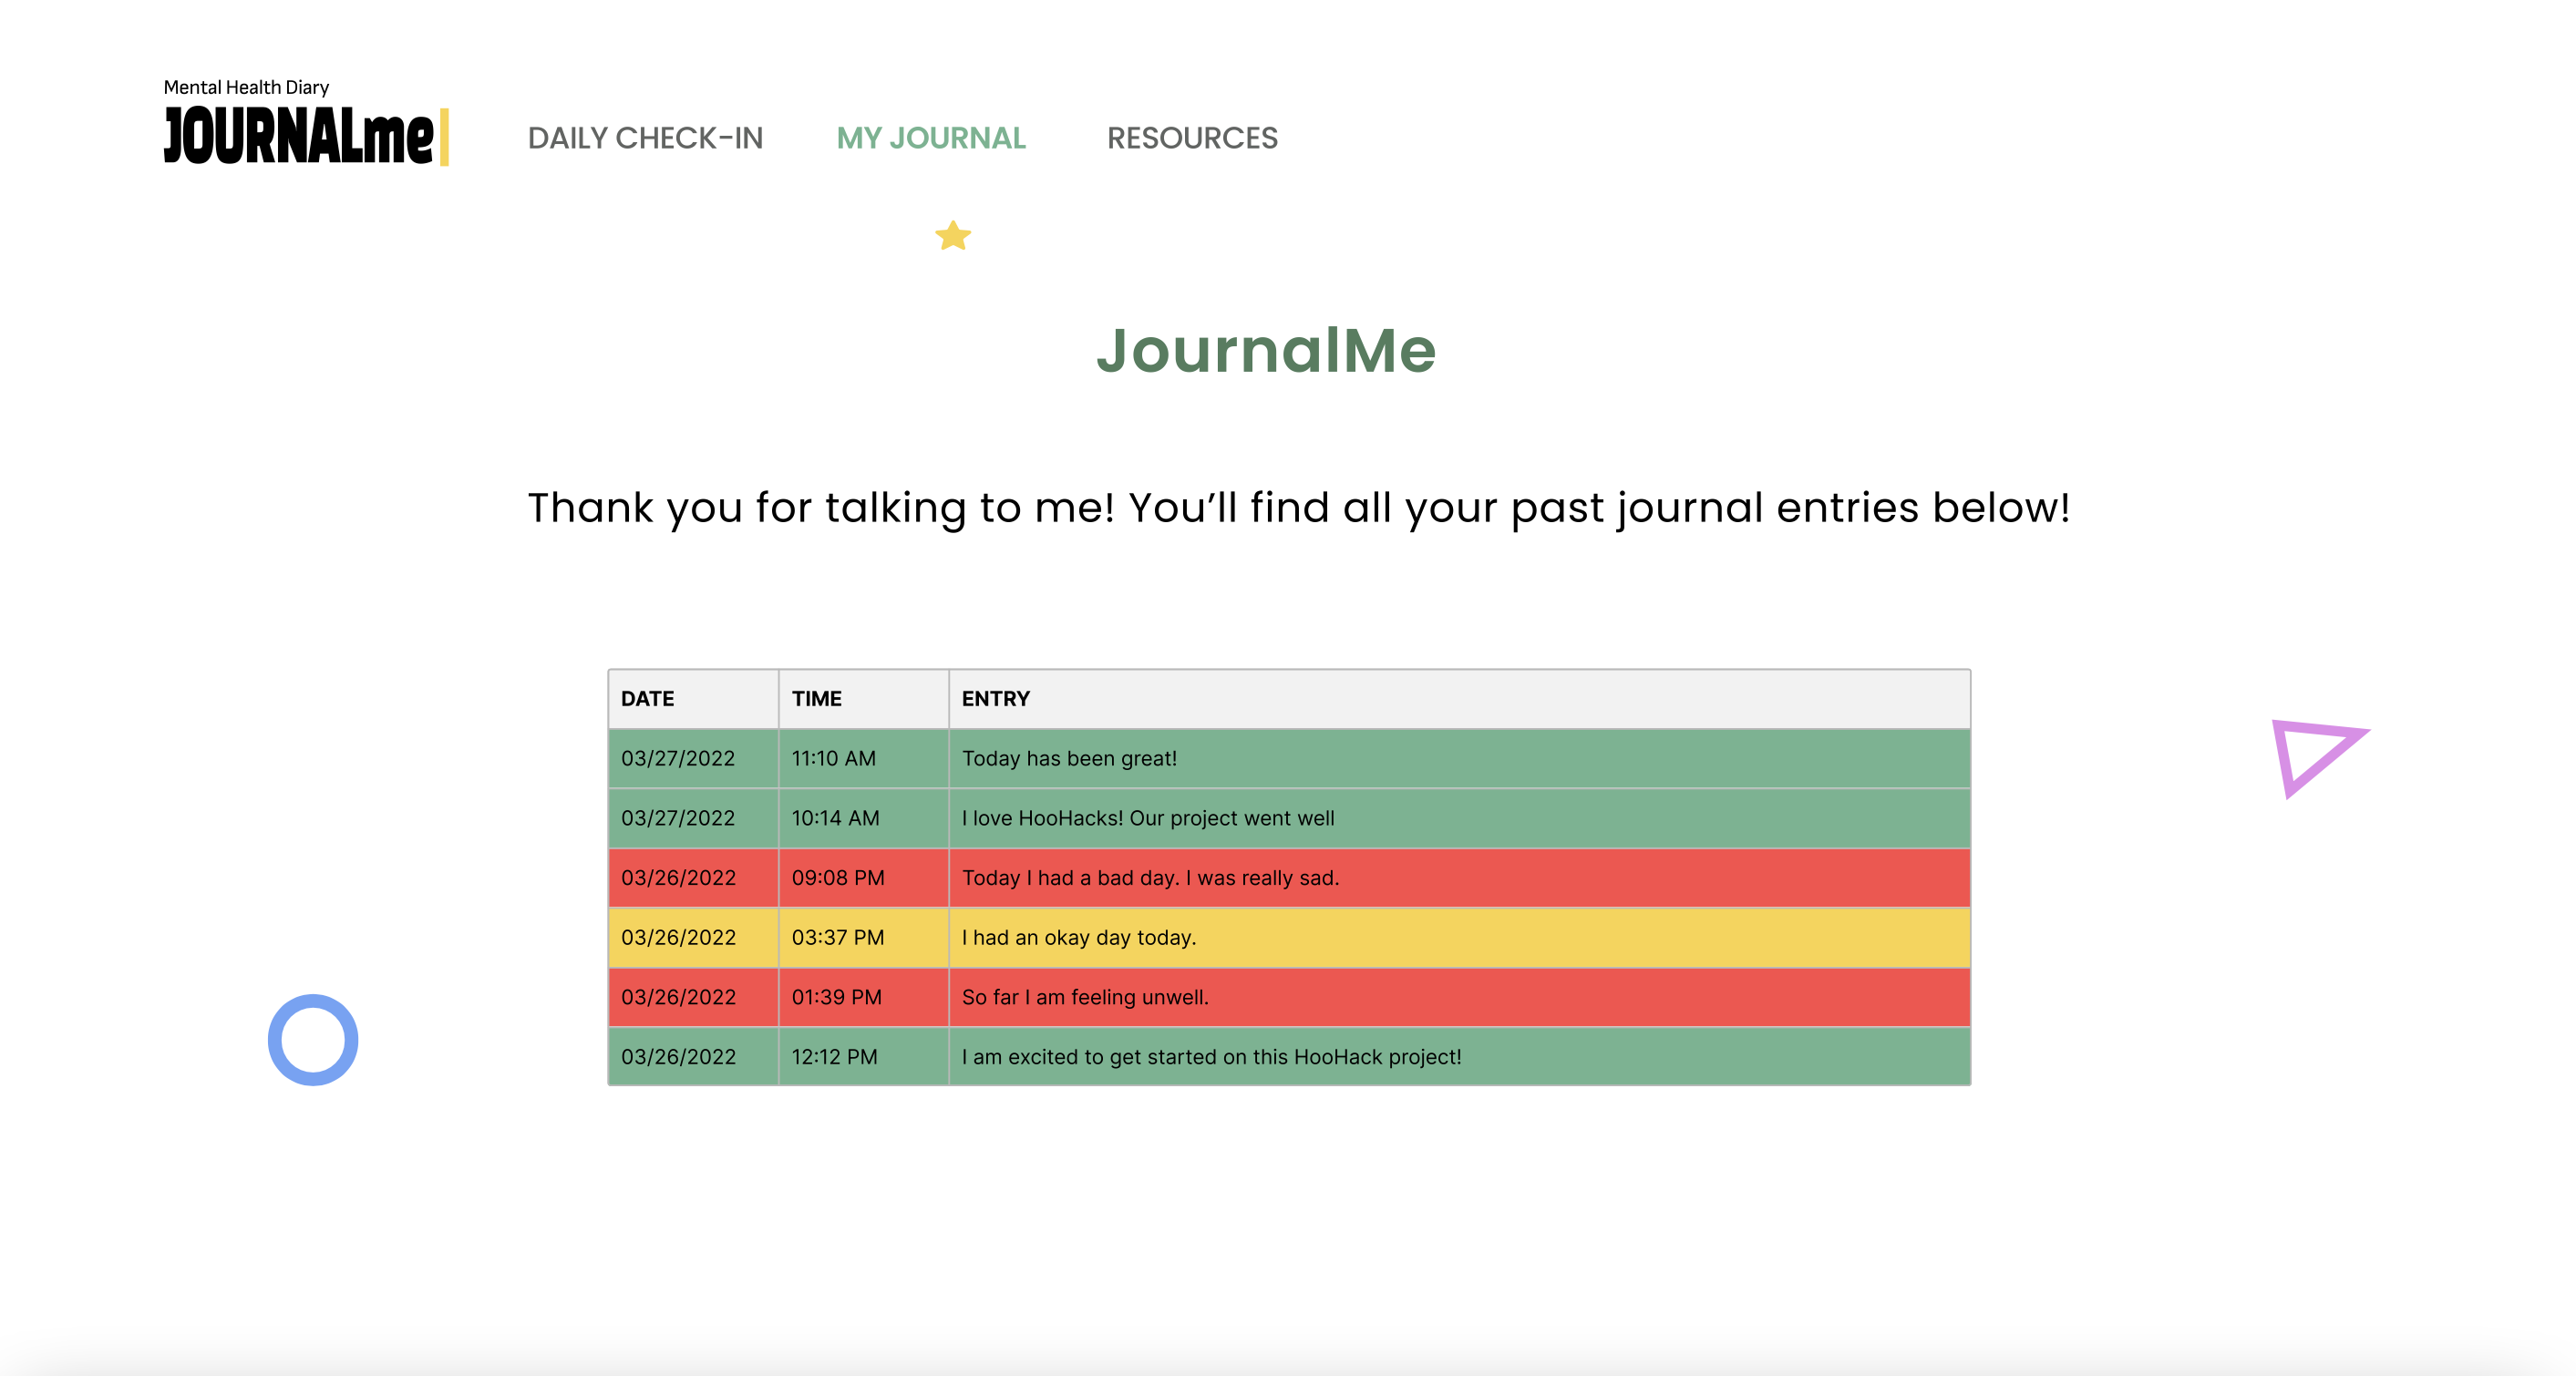The height and width of the screenshot is (1376, 2576).
Task: Click the Mental Health Diary tagline
Action: point(246,88)
